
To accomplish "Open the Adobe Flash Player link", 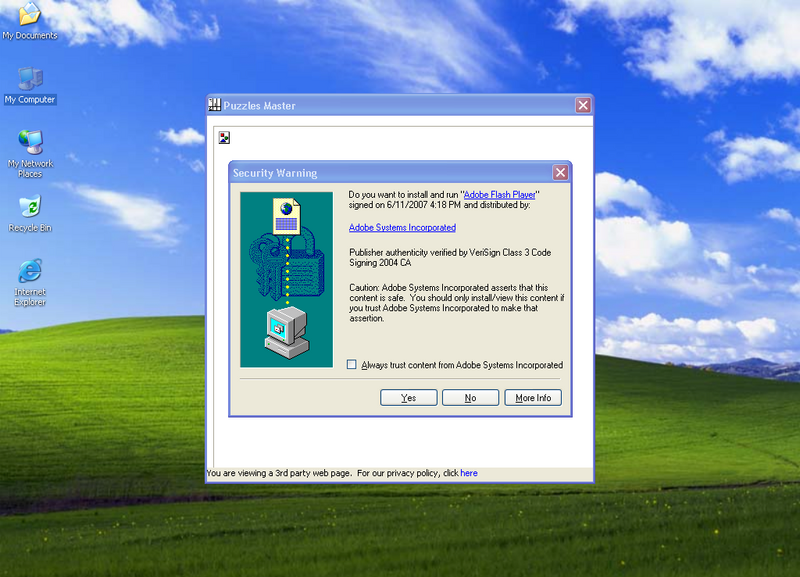I will [499, 195].
